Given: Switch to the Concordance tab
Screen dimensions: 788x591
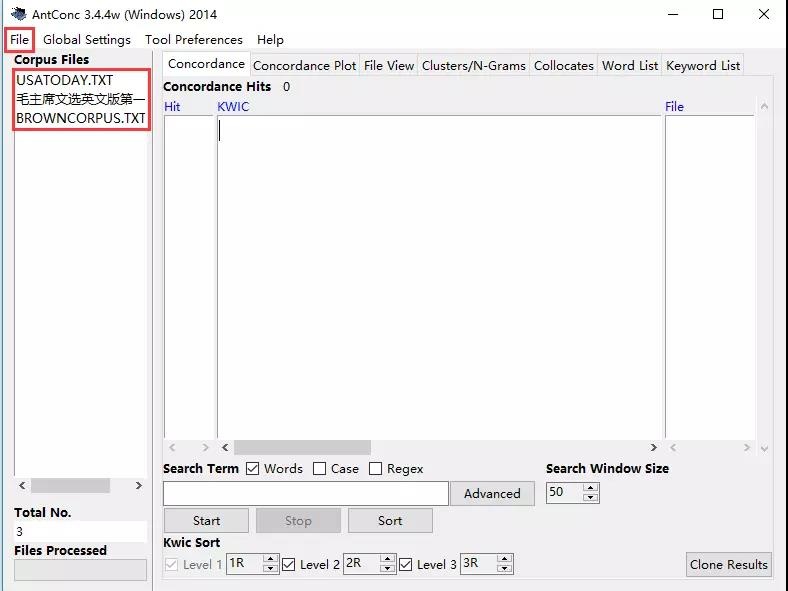Looking at the screenshot, I should tap(206, 64).
